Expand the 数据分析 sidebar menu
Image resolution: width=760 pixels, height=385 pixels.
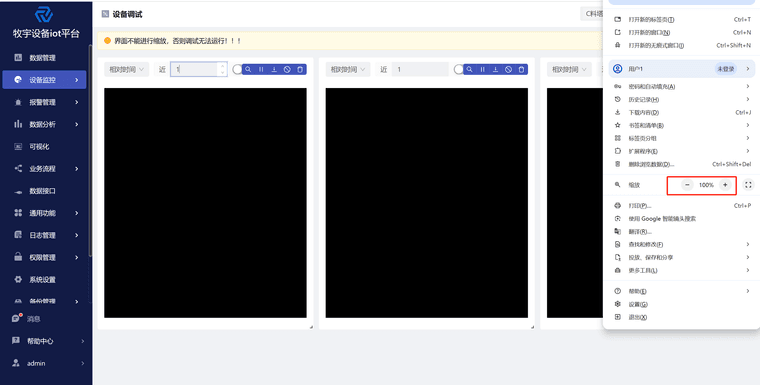45,125
